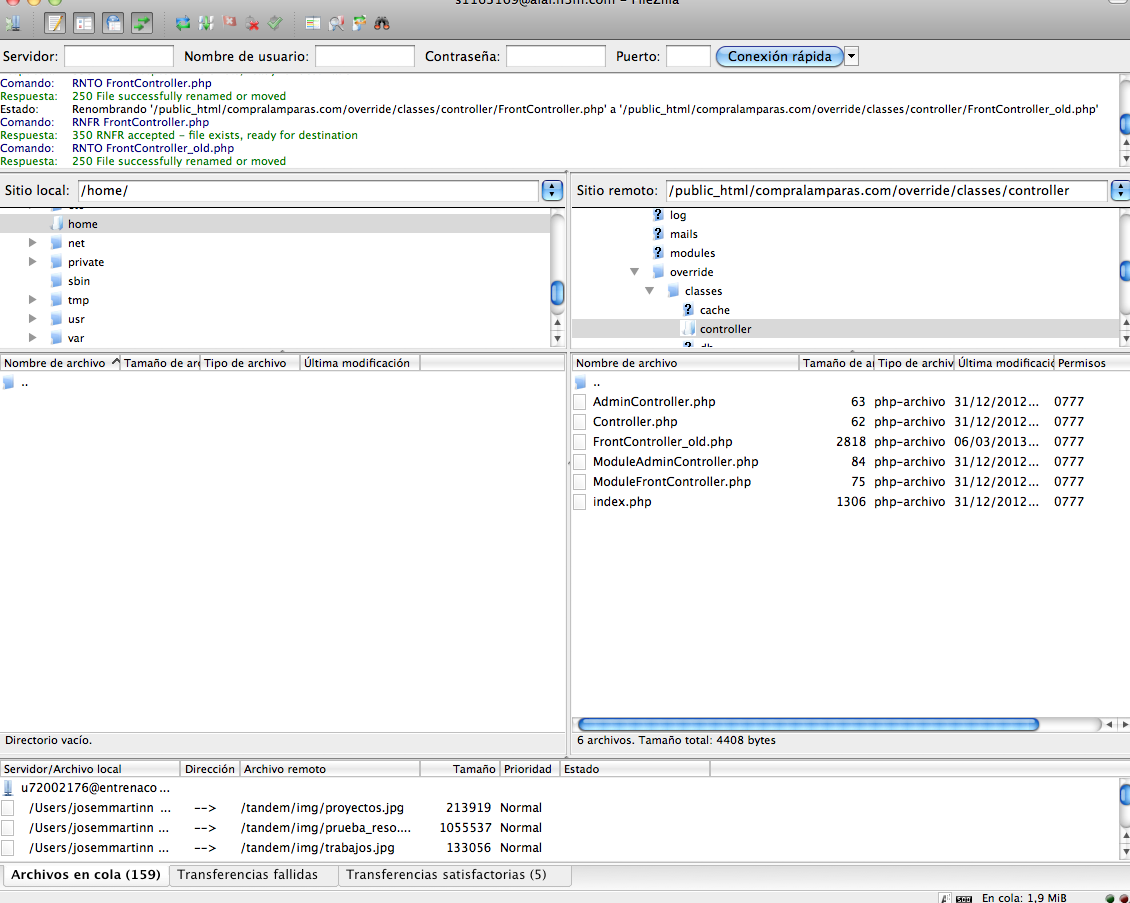Click the reconnect green checkmark icon
Image resolution: width=1130 pixels, height=903 pixels.
click(276, 22)
